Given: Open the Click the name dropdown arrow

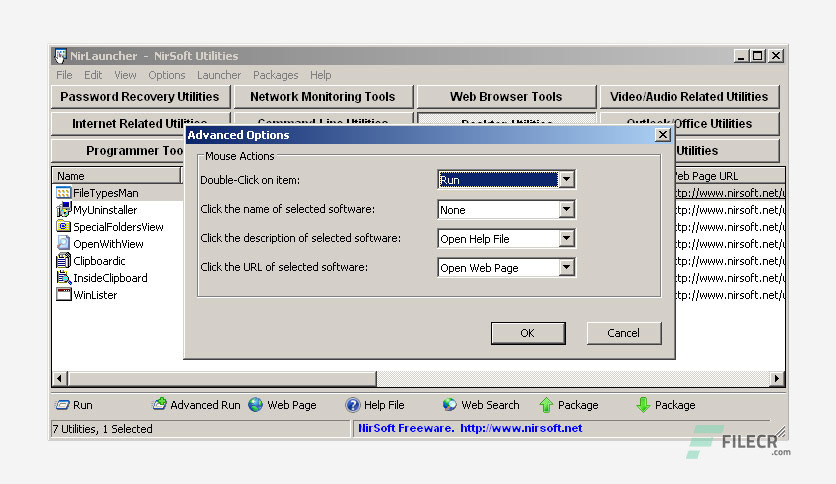Looking at the screenshot, I should pyautogui.click(x=566, y=209).
